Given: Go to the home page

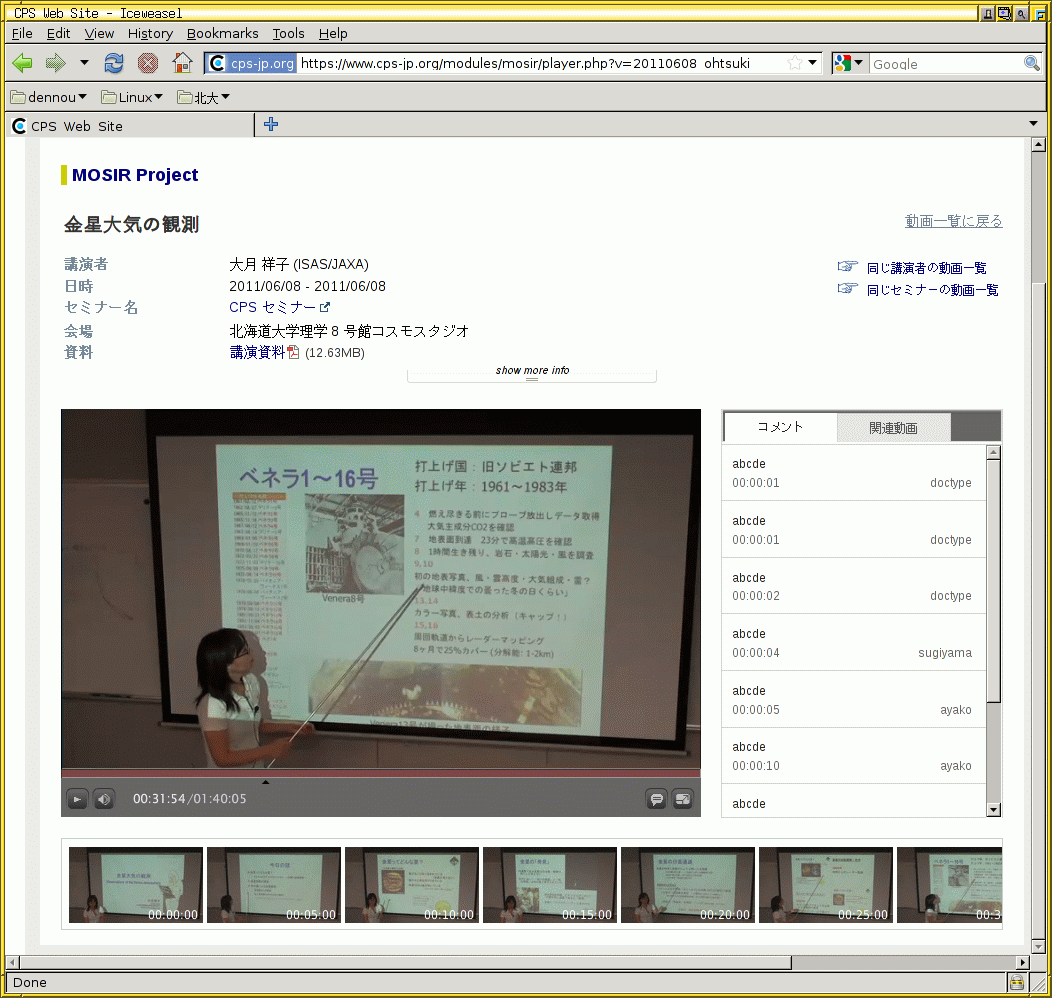Looking at the screenshot, I should 182,64.
